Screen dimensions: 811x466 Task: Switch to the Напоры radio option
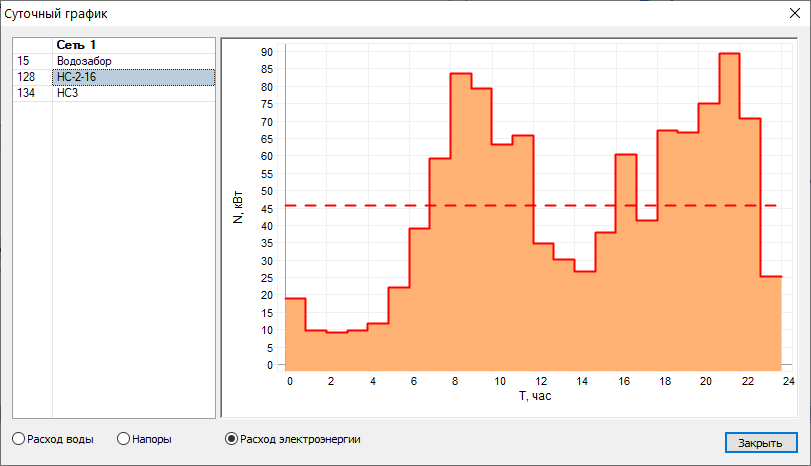click(124, 438)
